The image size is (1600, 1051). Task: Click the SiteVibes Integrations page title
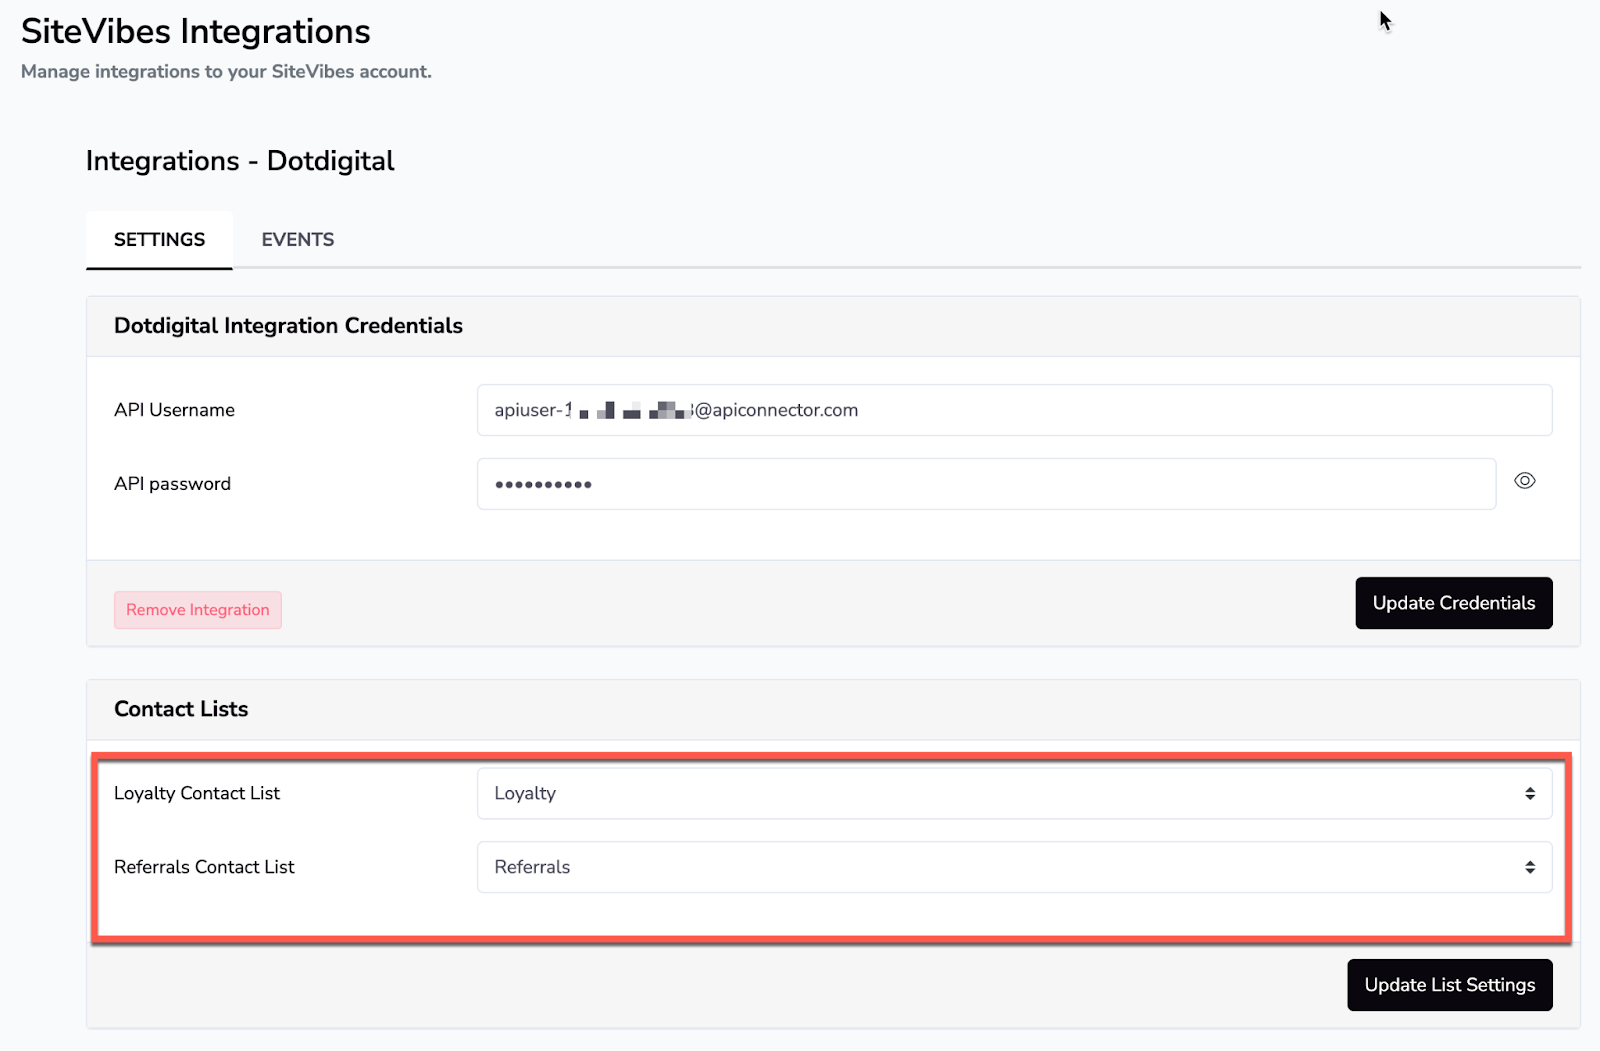click(196, 32)
